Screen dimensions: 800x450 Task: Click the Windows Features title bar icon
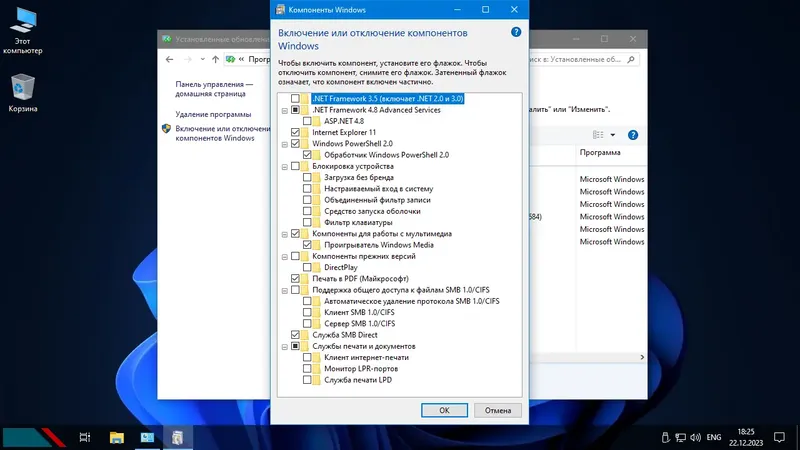(x=280, y=9)
